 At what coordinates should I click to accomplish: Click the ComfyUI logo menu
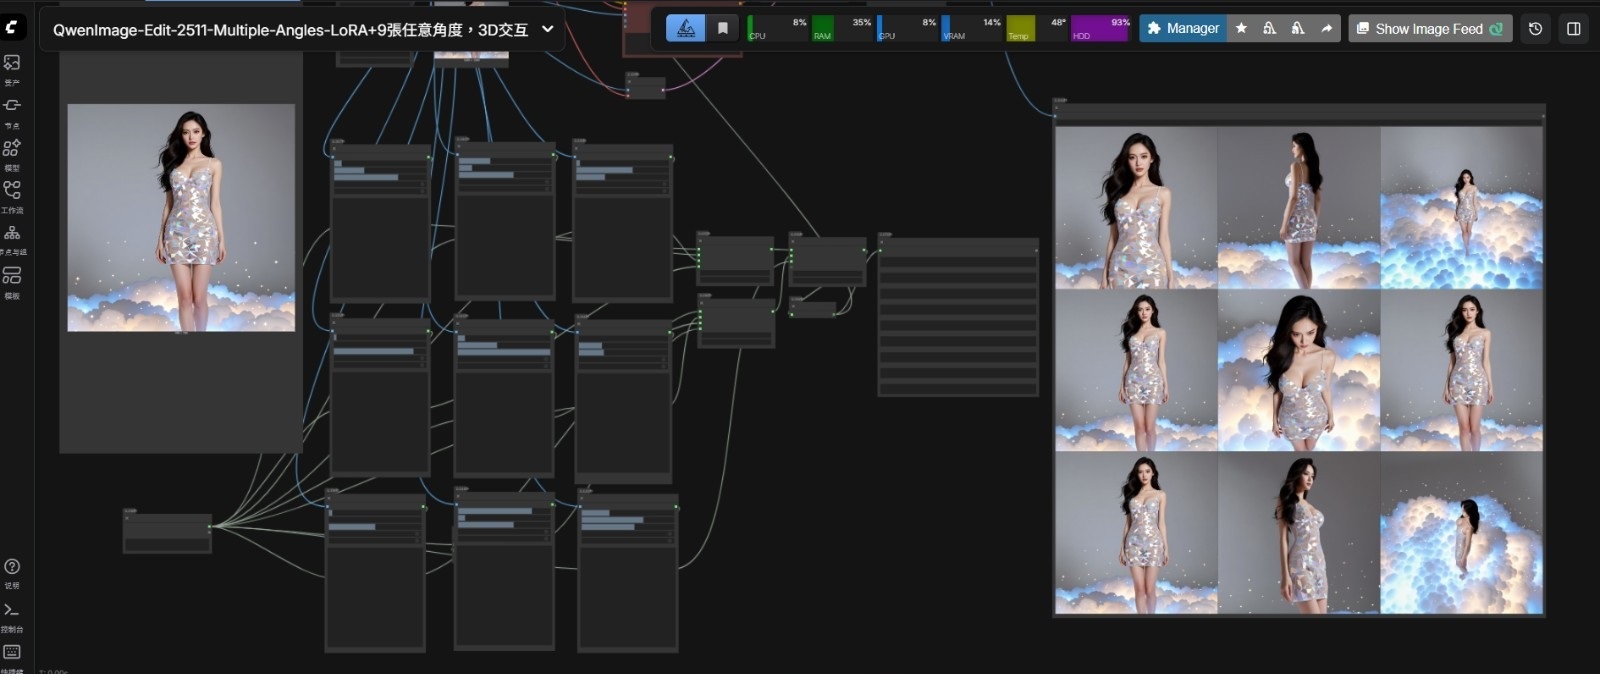tap(13, 27)
